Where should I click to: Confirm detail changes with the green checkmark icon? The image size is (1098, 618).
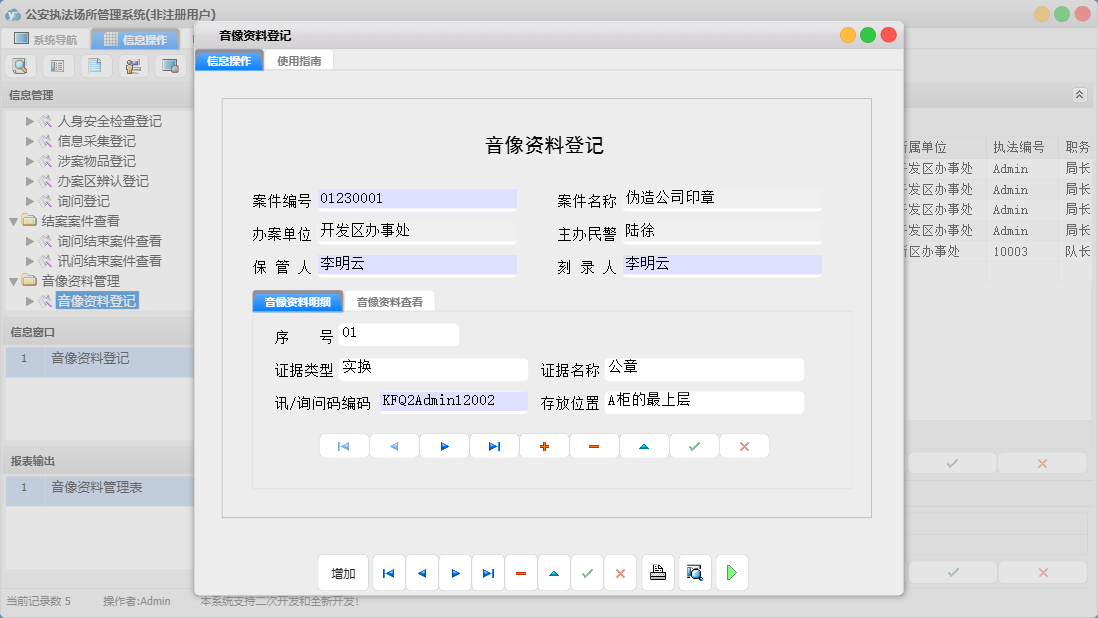pos(694,445)
